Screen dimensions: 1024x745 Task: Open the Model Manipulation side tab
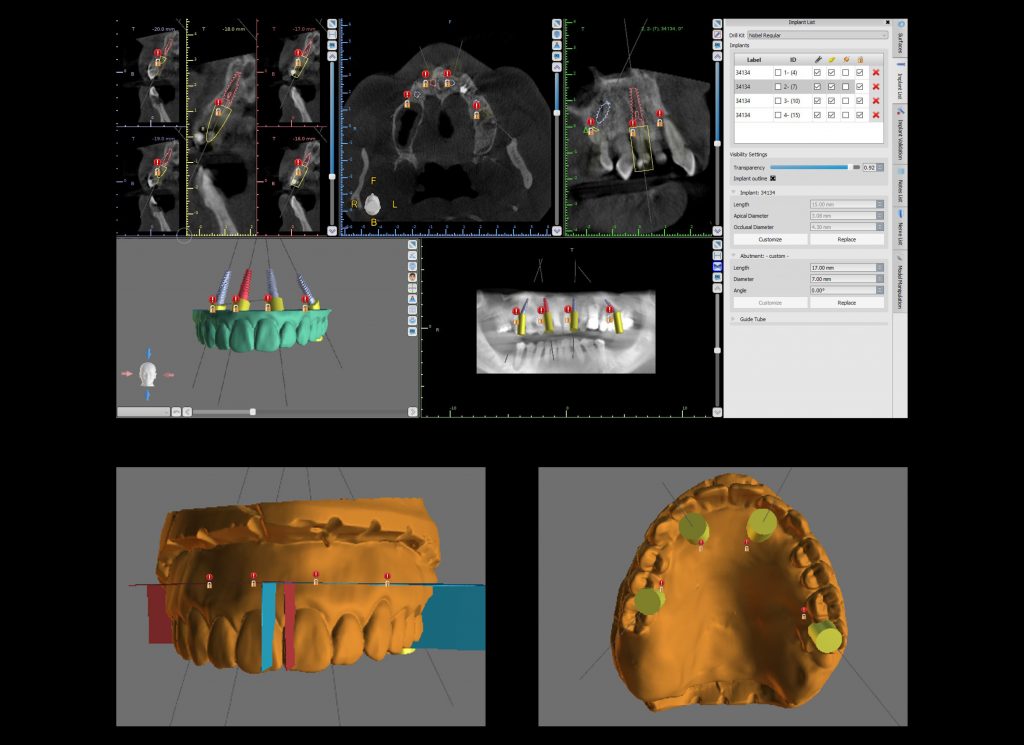pos(900,287)
